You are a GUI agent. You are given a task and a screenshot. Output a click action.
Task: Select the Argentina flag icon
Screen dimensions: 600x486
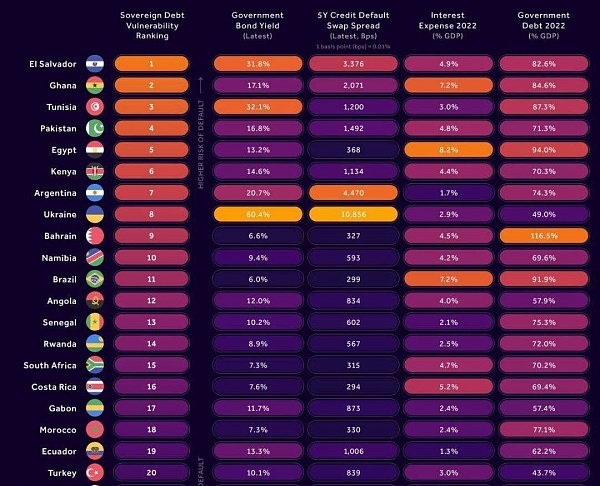coord(95,193)
